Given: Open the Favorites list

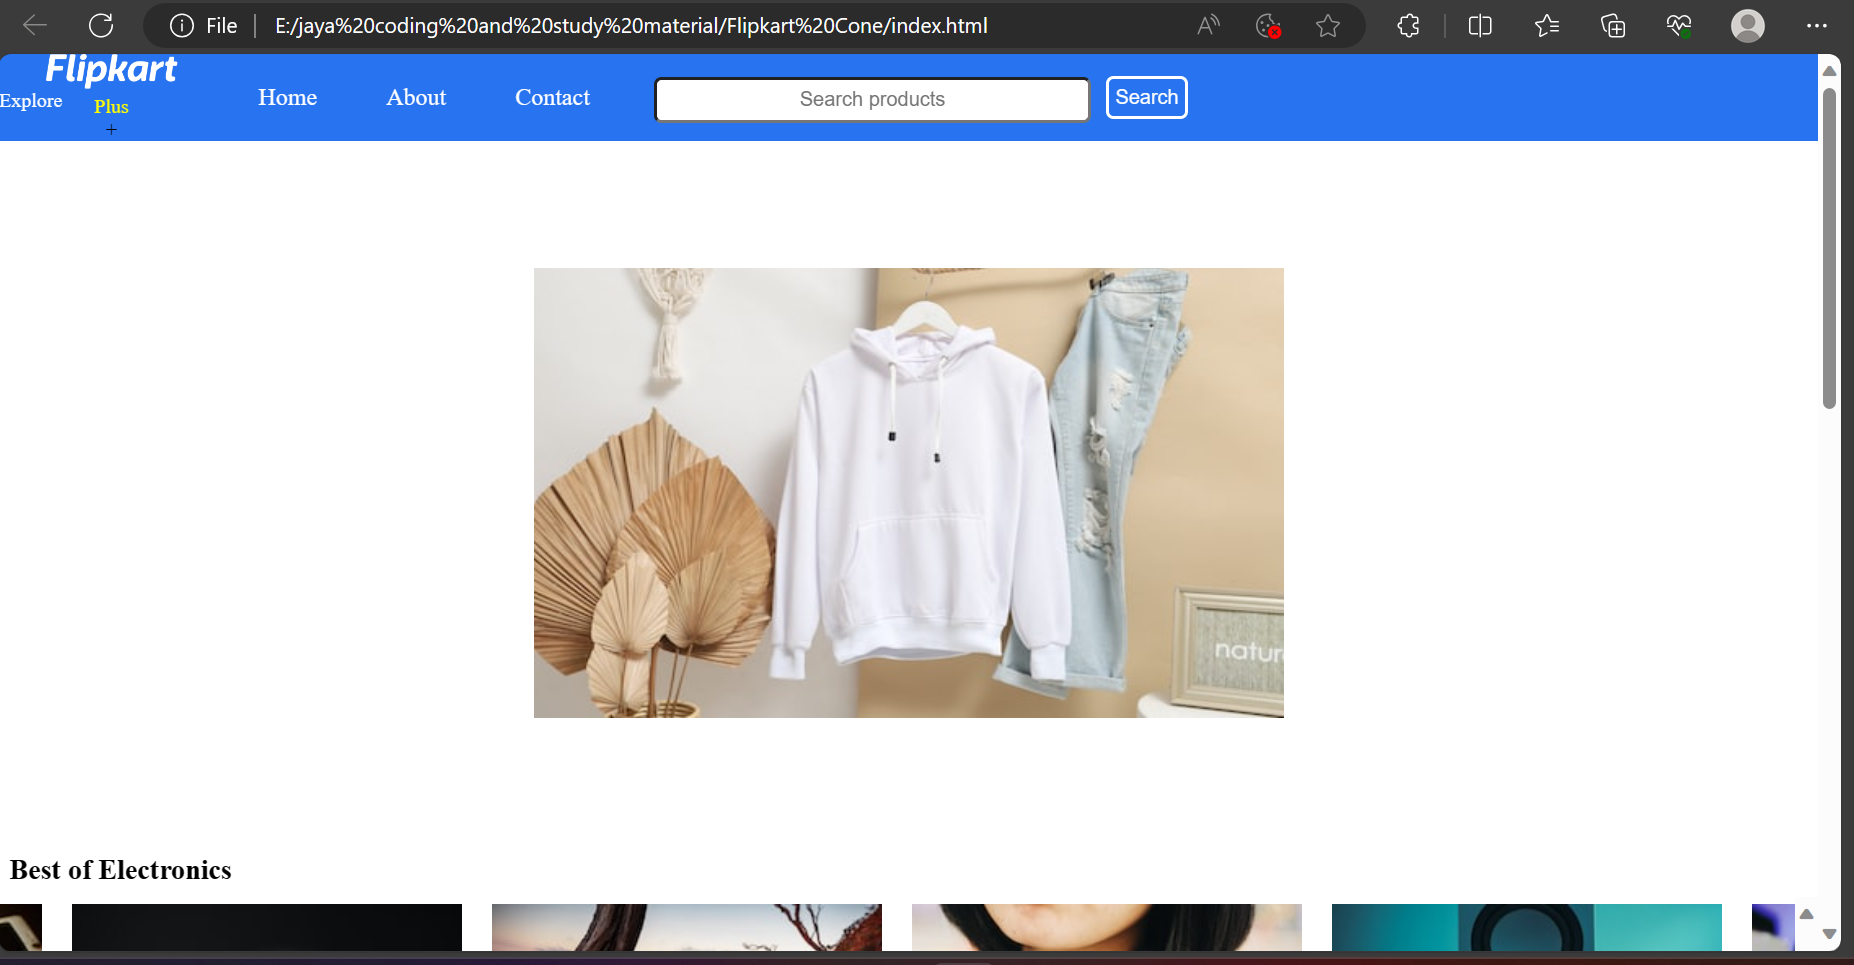Looking at the screenshot, I should coord(1547,25).
